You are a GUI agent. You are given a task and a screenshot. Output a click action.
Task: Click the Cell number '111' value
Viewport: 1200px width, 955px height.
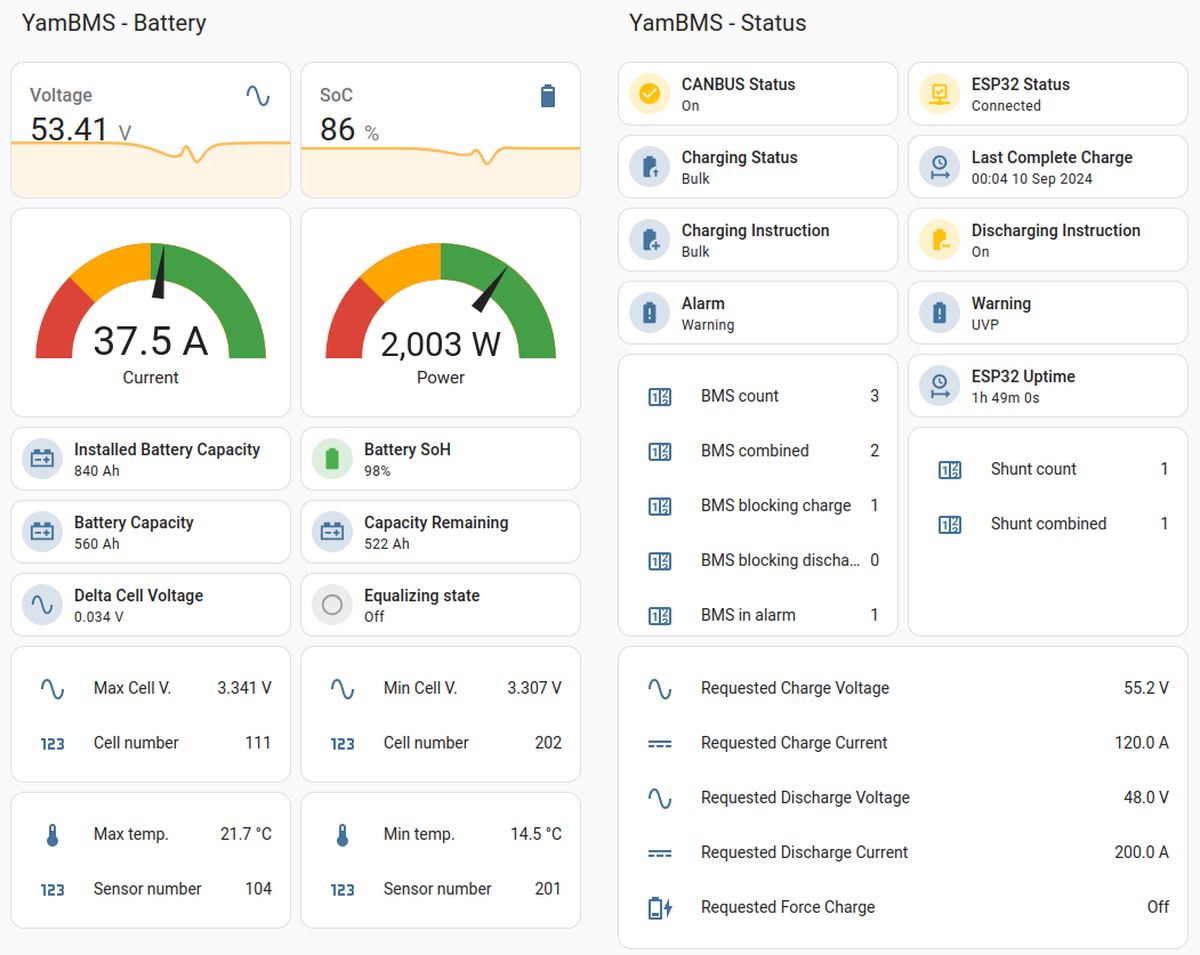coord(258,743)
